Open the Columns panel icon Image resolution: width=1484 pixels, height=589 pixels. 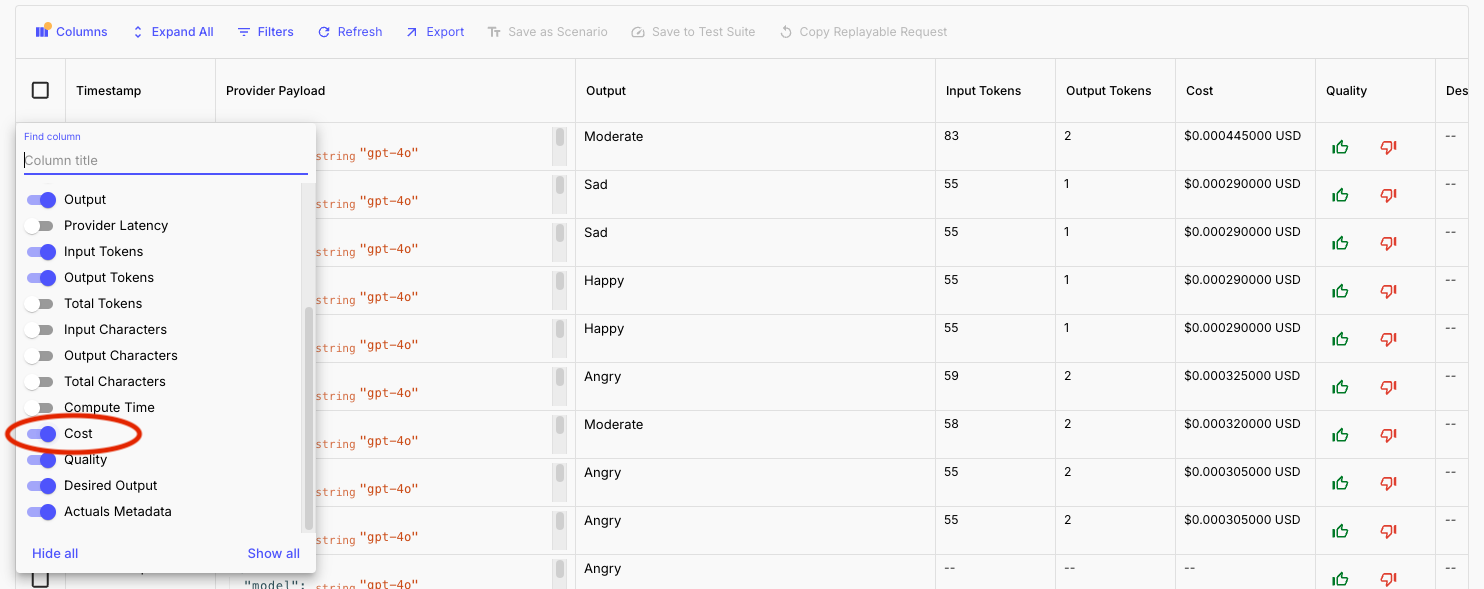(42, 32)
